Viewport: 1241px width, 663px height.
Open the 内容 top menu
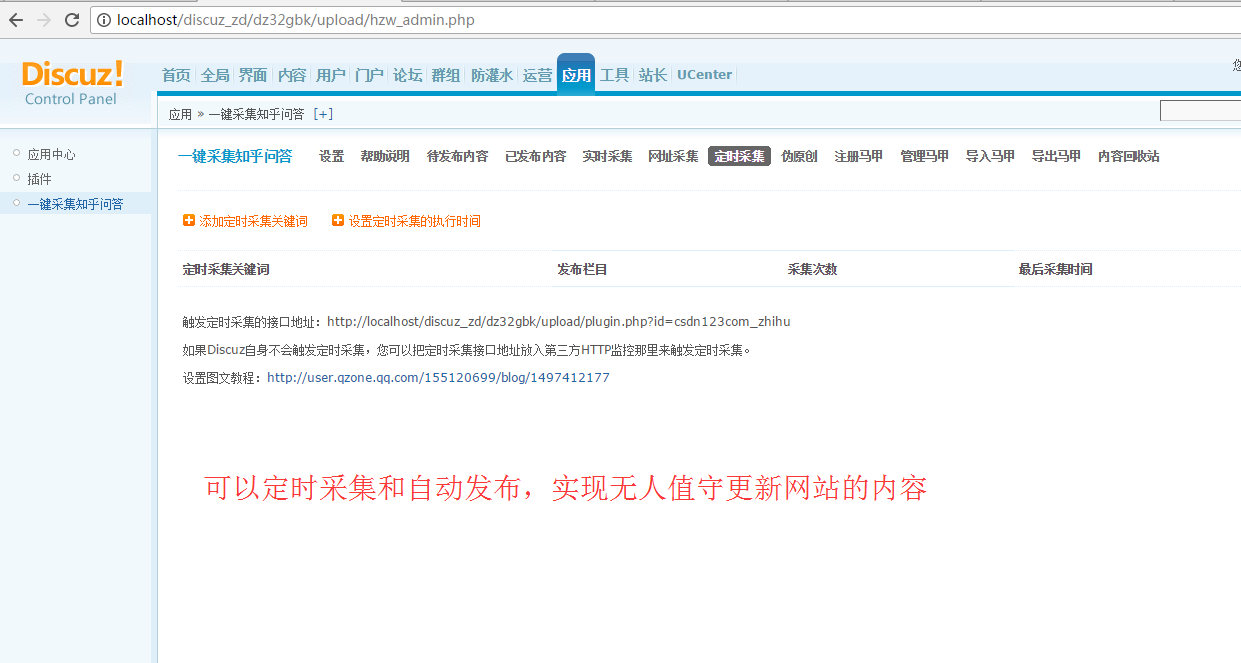click(292, 75)
